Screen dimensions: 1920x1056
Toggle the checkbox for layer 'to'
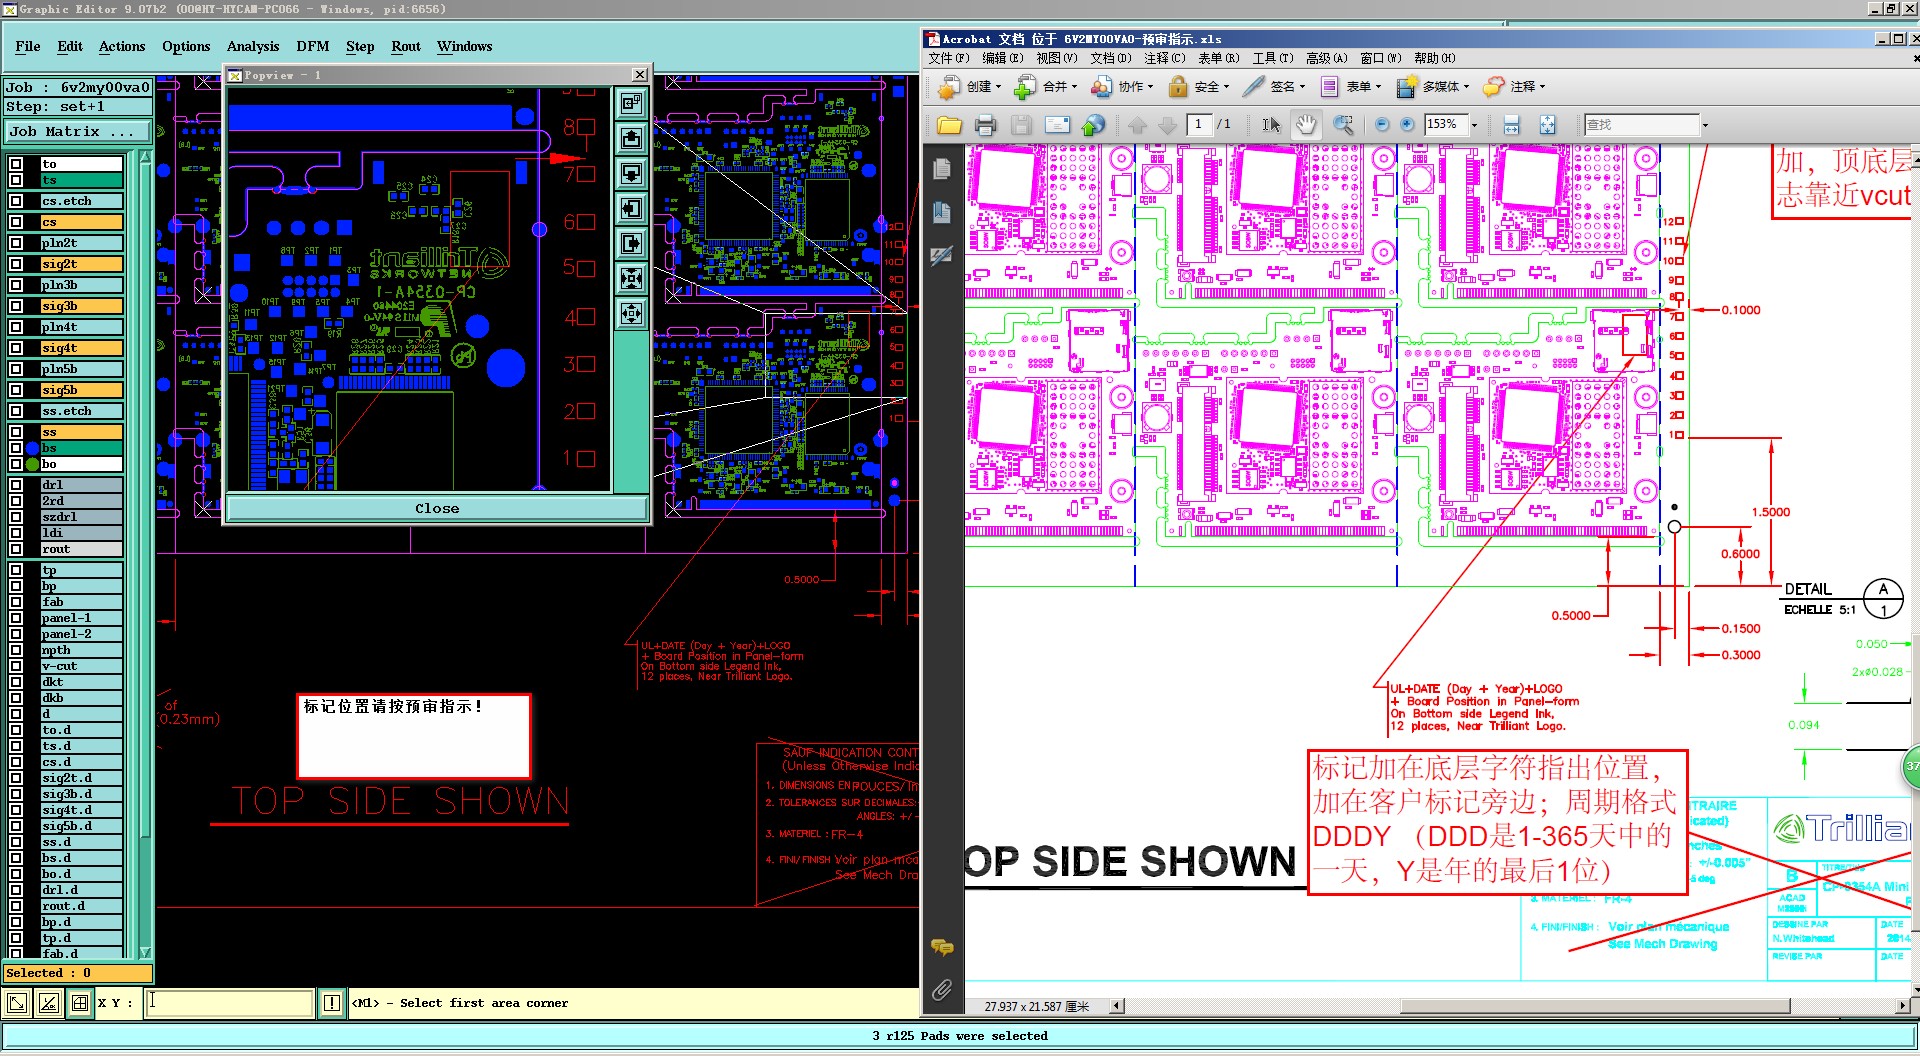(x=16, y=164)
